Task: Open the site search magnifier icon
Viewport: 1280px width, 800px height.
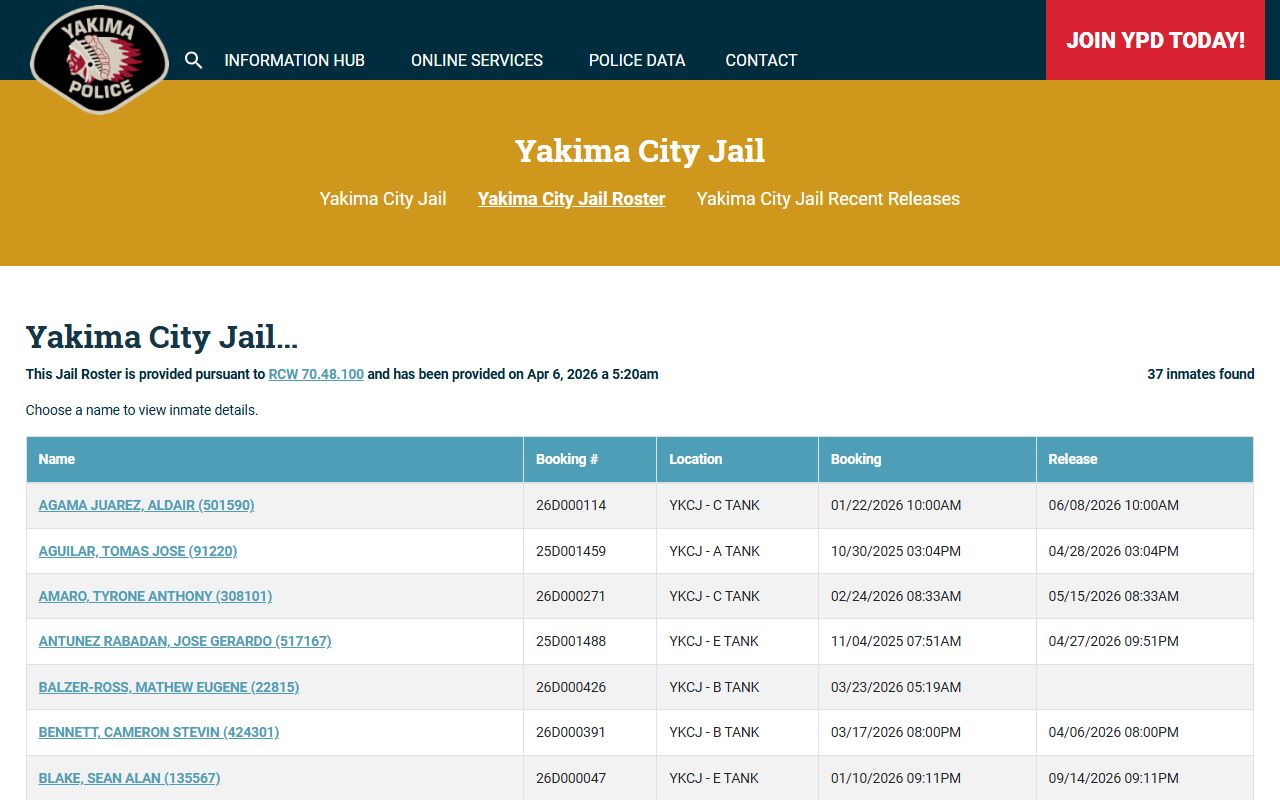Action: (x=194, y=60)
